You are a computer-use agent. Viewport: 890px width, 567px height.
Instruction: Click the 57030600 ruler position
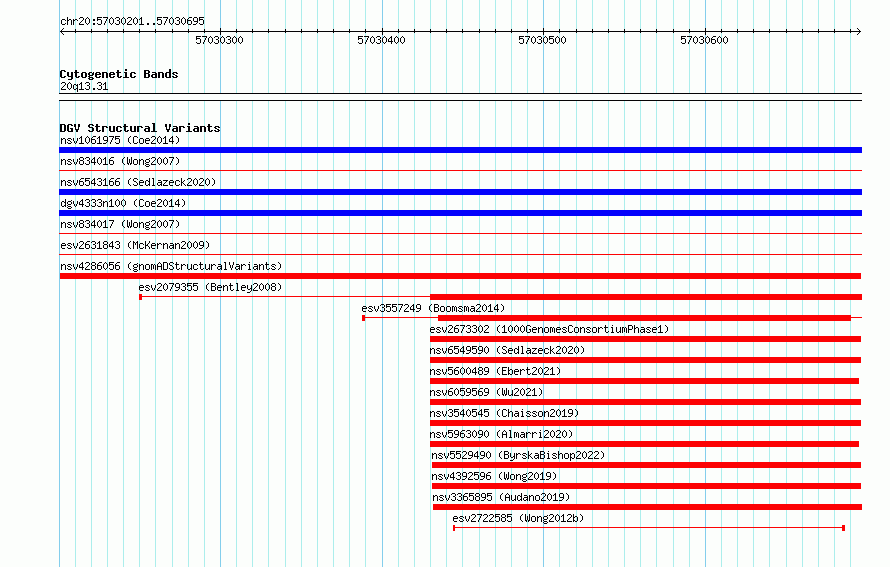(704, 40)
